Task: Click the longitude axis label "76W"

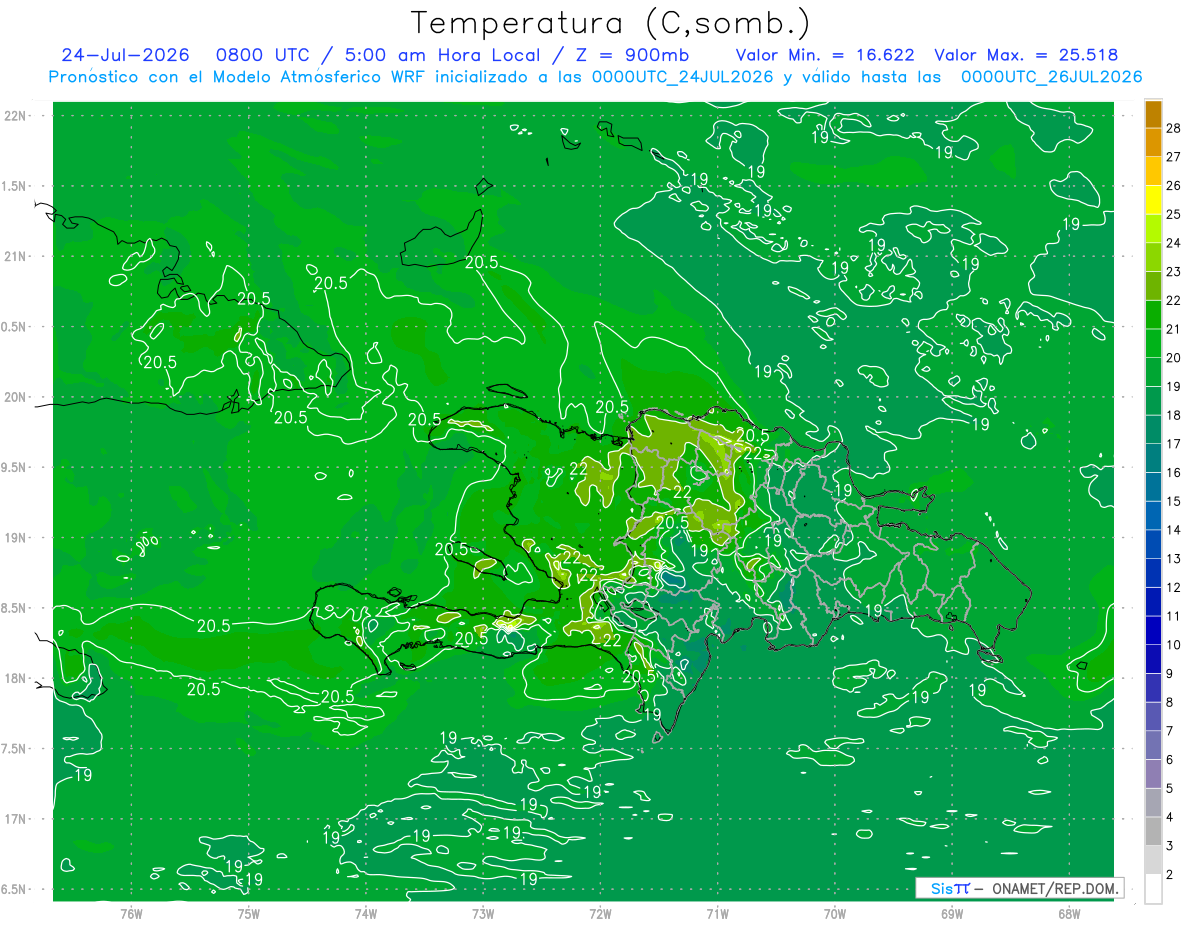Action: pyautogui.click(x=131, y=914)
